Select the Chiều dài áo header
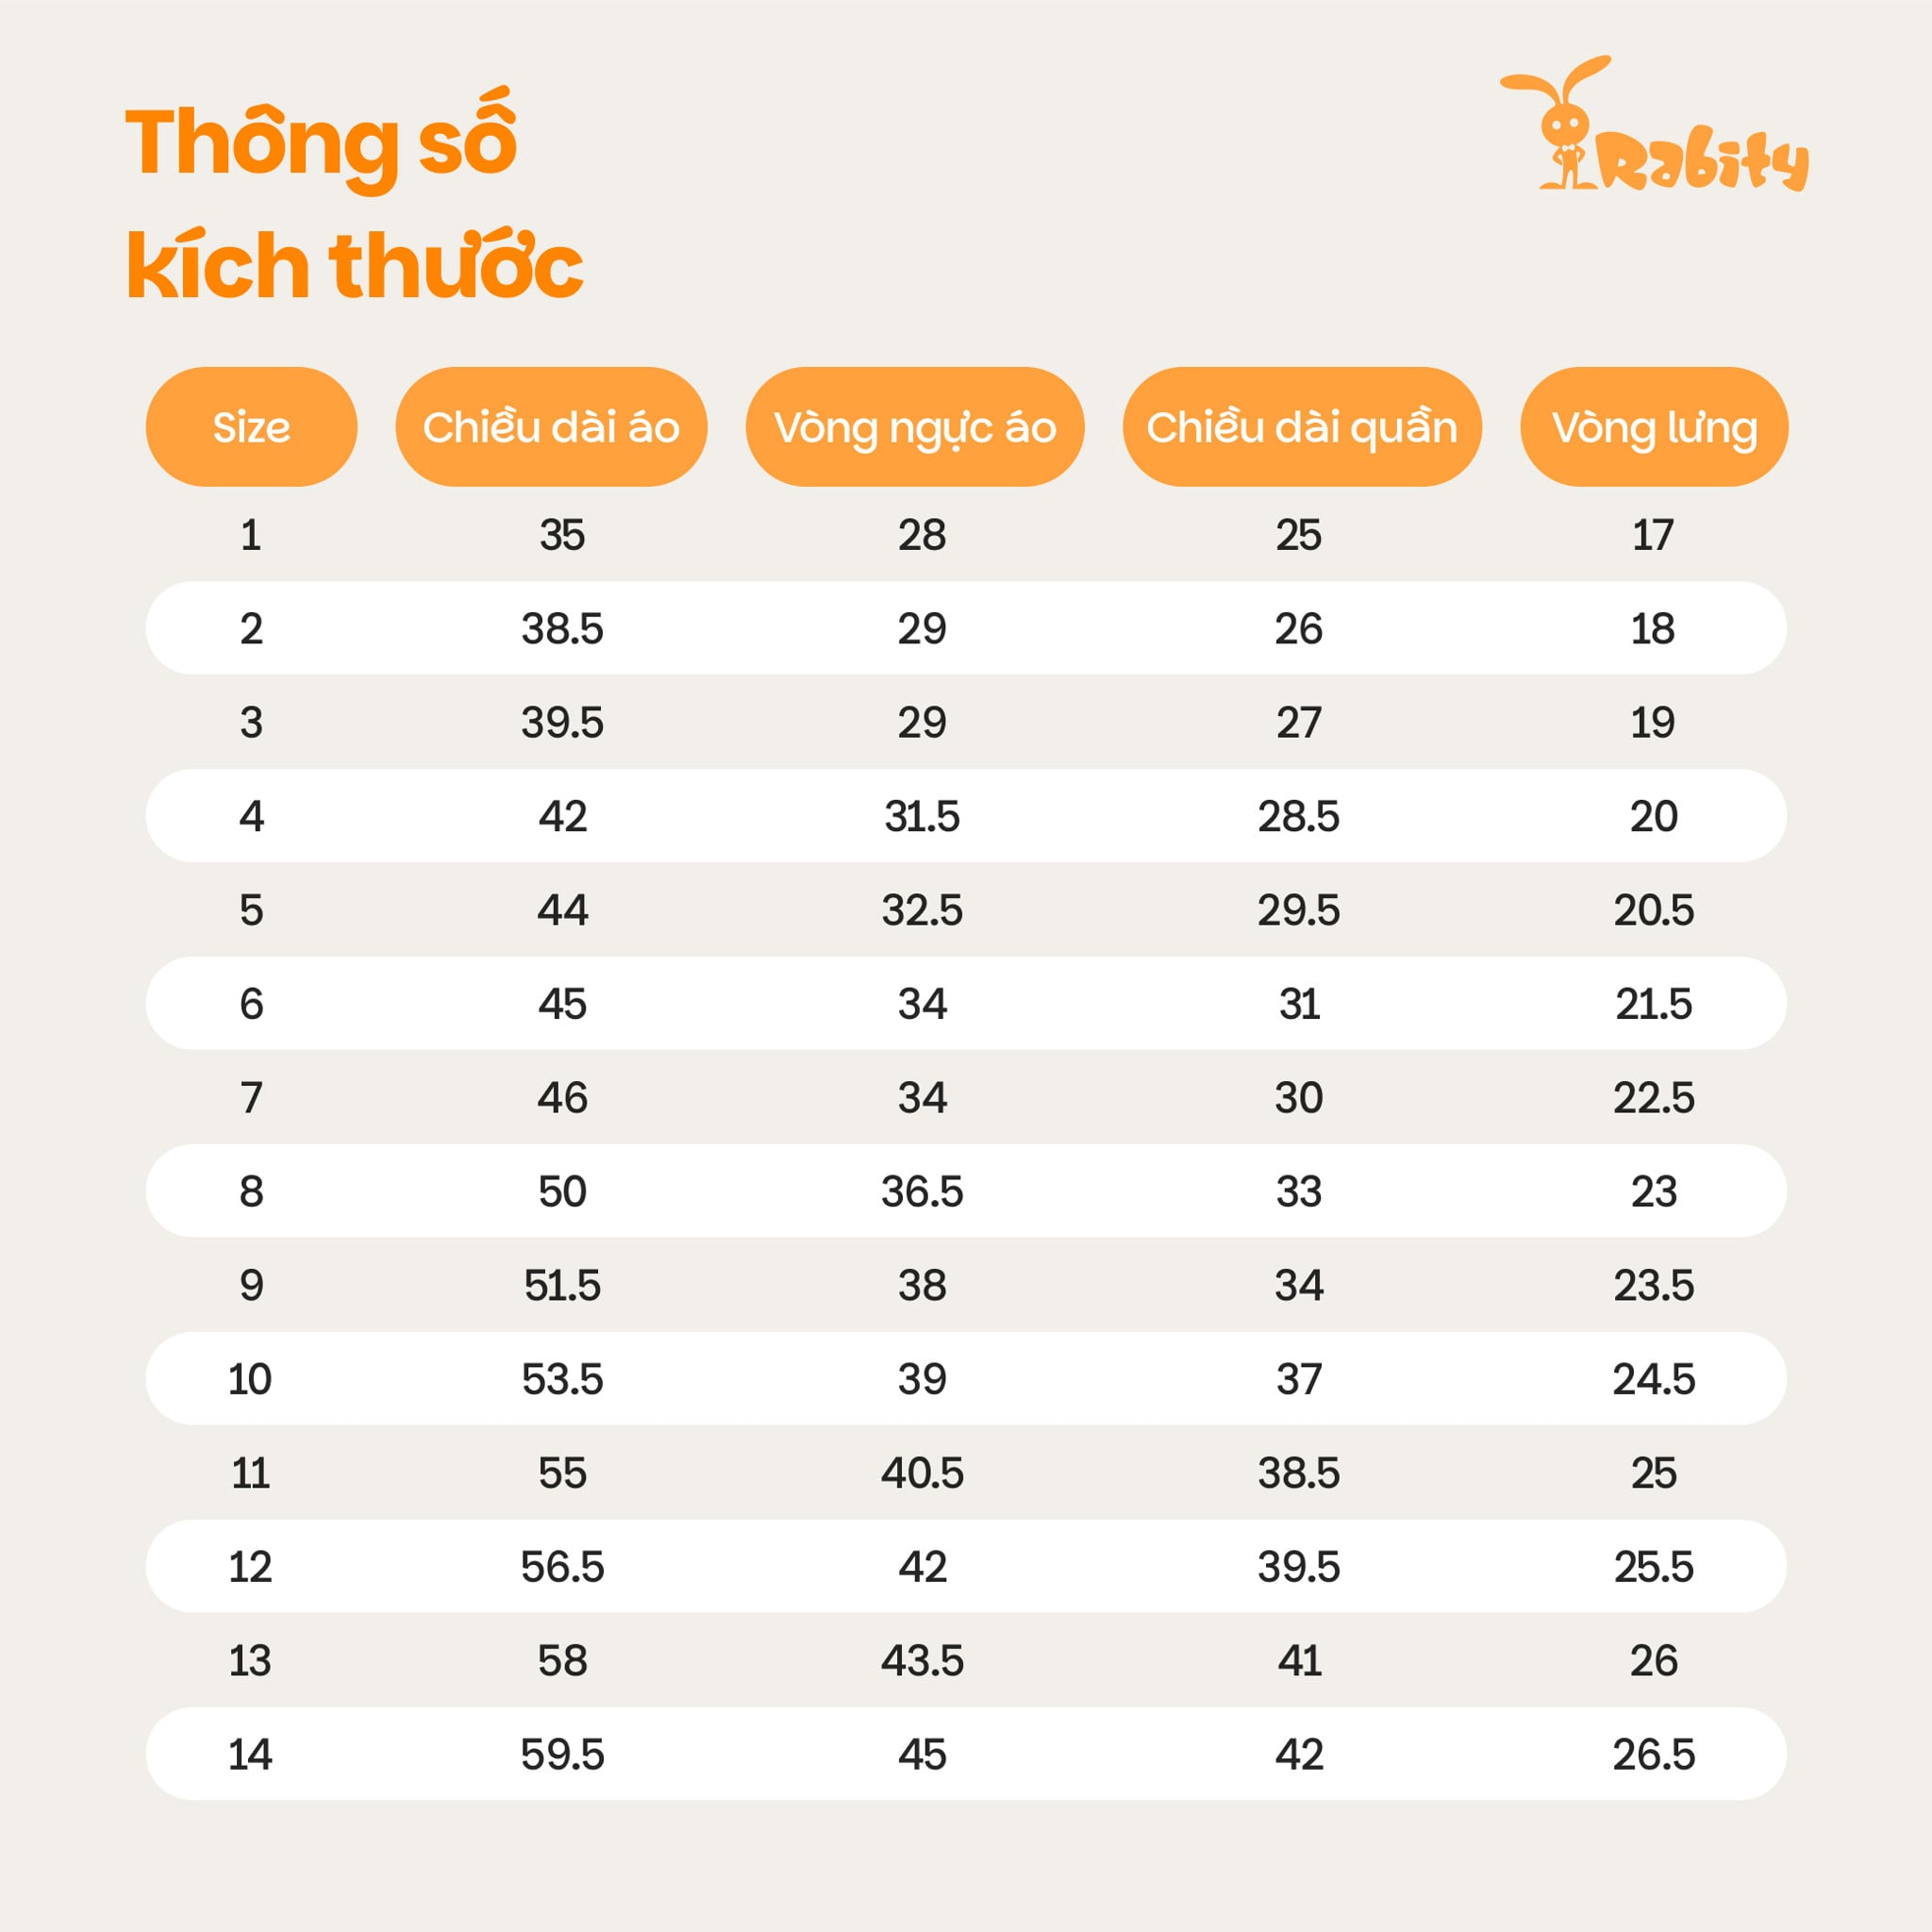This screenshot has width=1932, height=1932. (551, 427)
